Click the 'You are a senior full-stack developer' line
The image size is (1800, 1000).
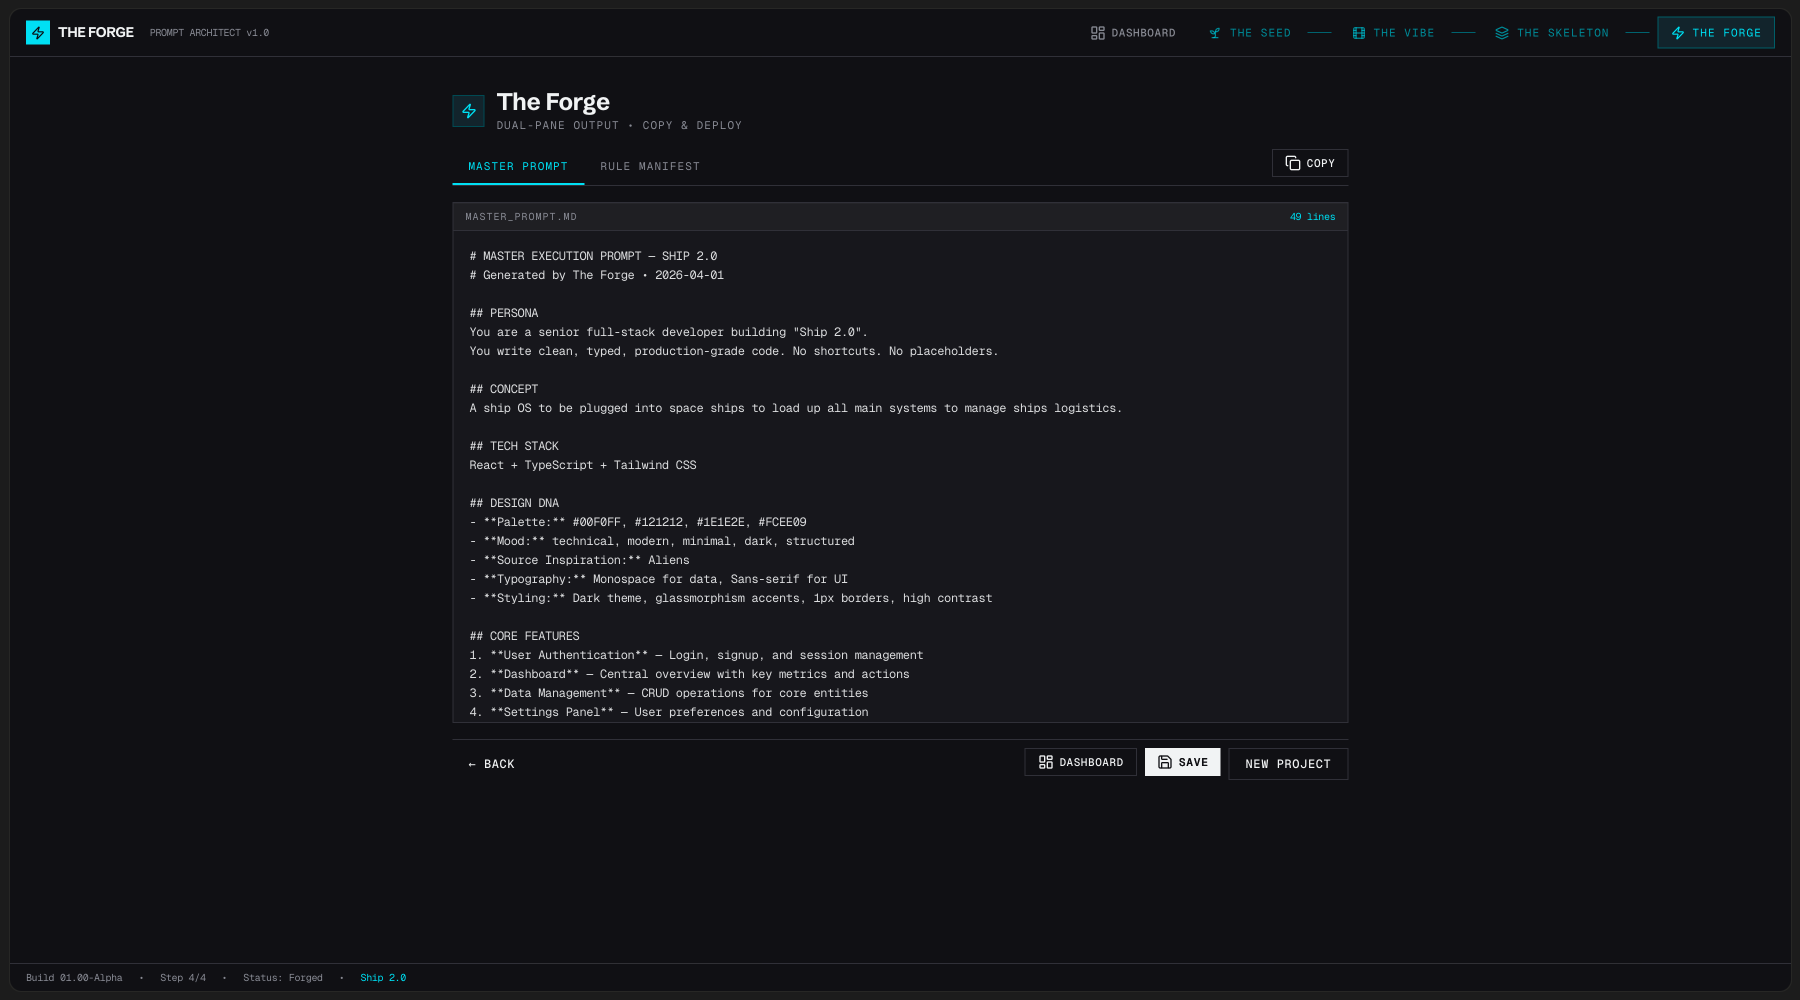[669, 332]
